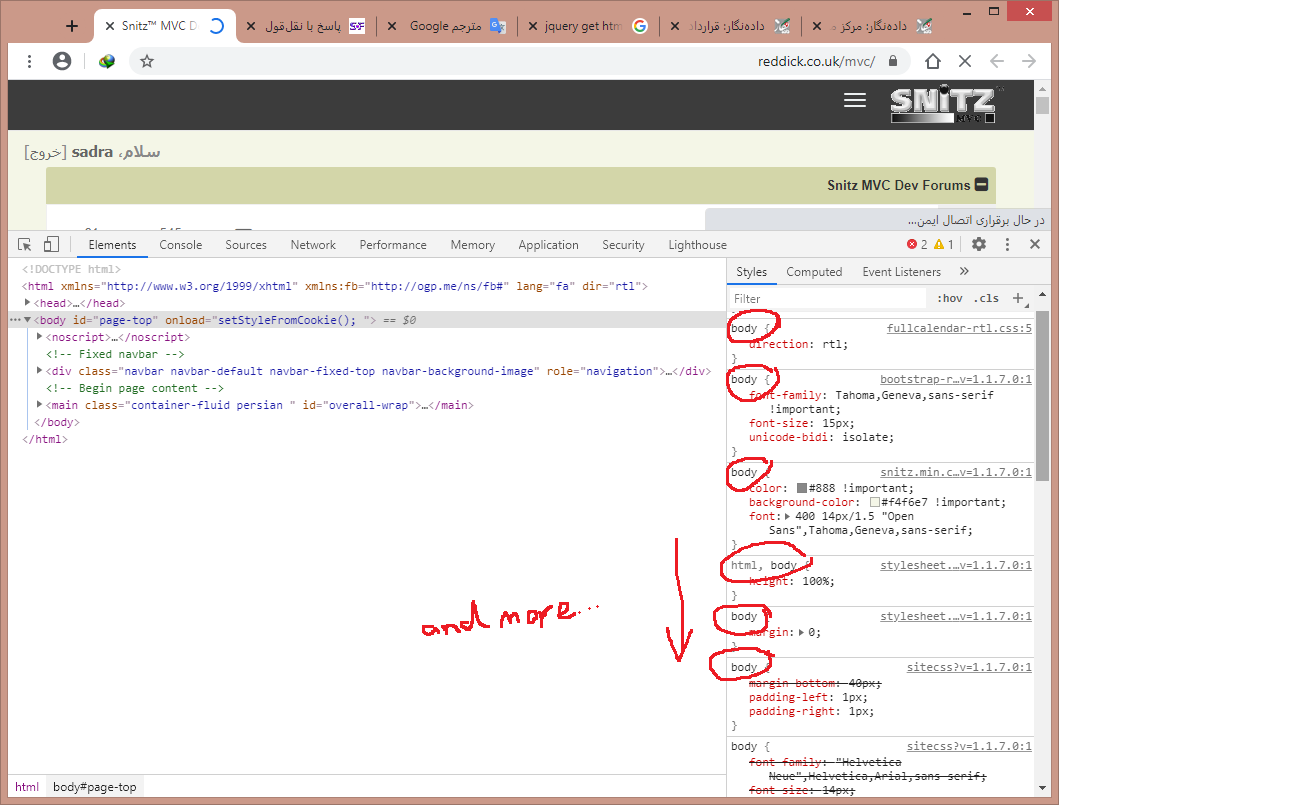Screen dimensions: 1291x805
Task: Toggle the device toolbar icon
Action: pos(51,245)
